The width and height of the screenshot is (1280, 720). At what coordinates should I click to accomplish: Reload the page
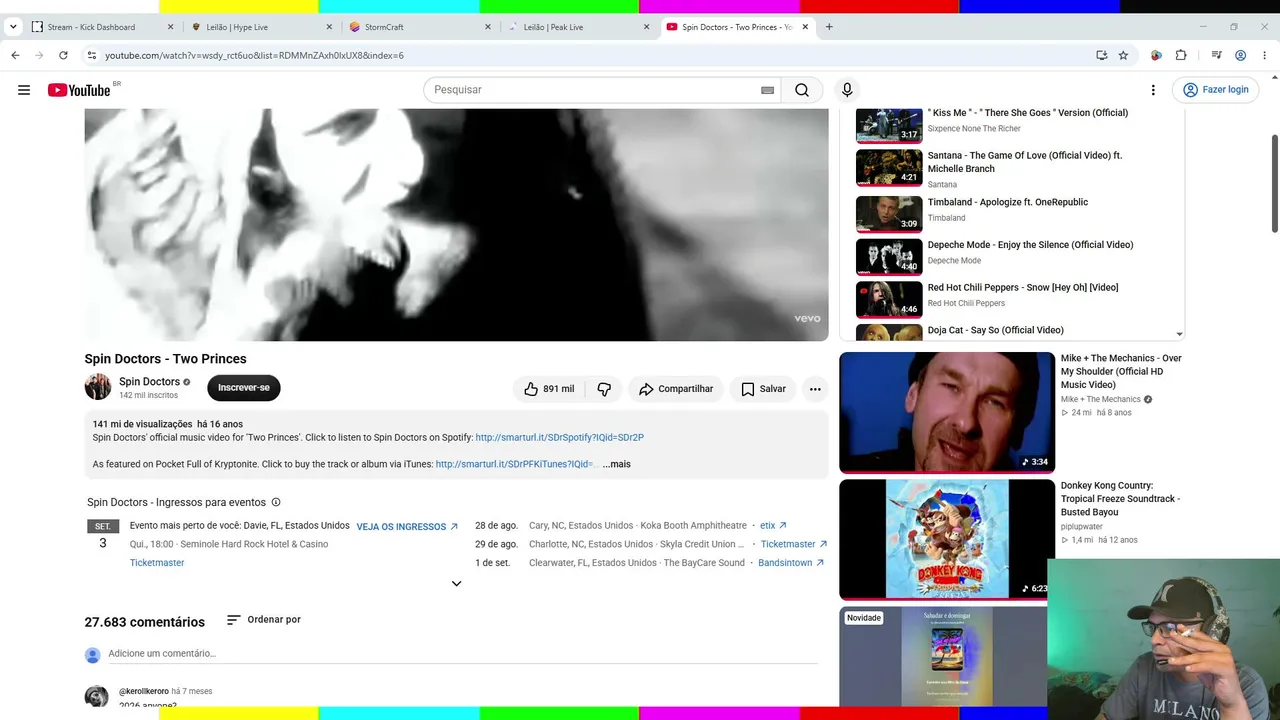[63, 55]
